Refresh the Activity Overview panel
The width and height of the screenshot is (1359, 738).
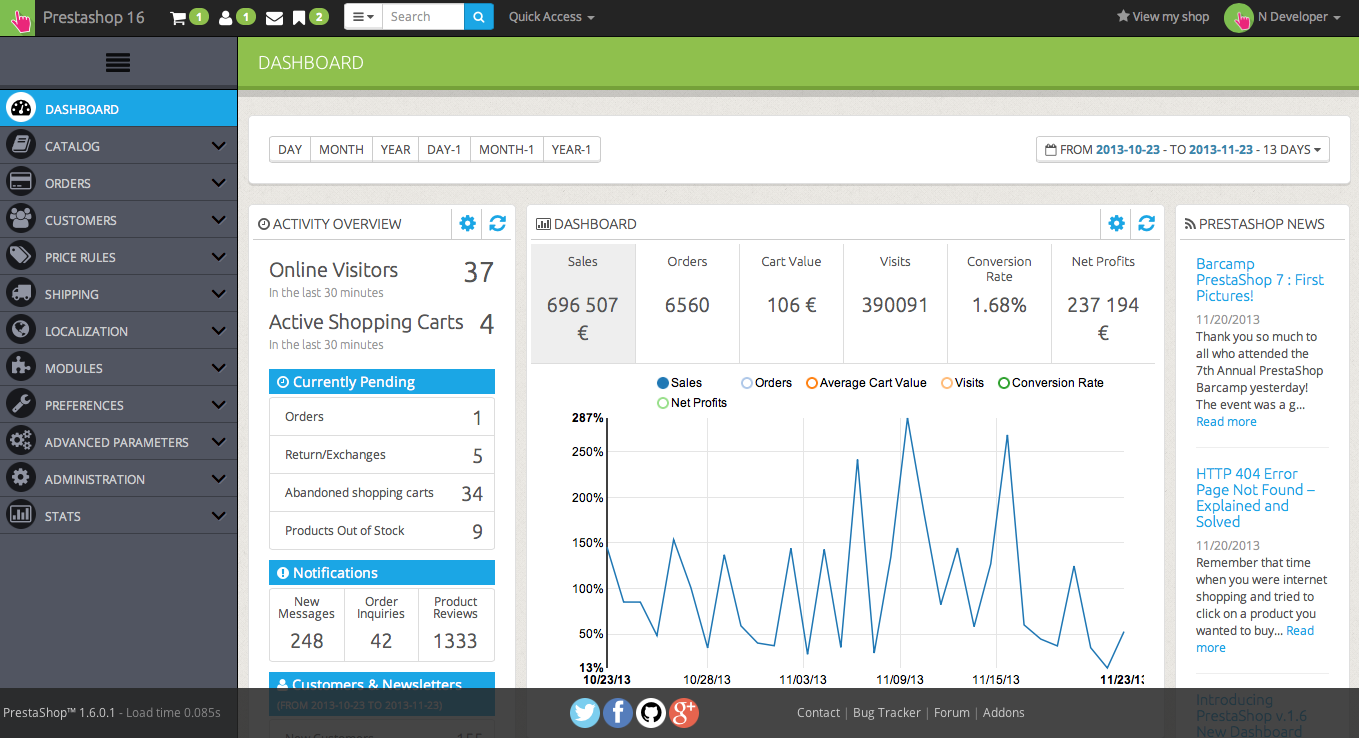(x=497, y=224)
